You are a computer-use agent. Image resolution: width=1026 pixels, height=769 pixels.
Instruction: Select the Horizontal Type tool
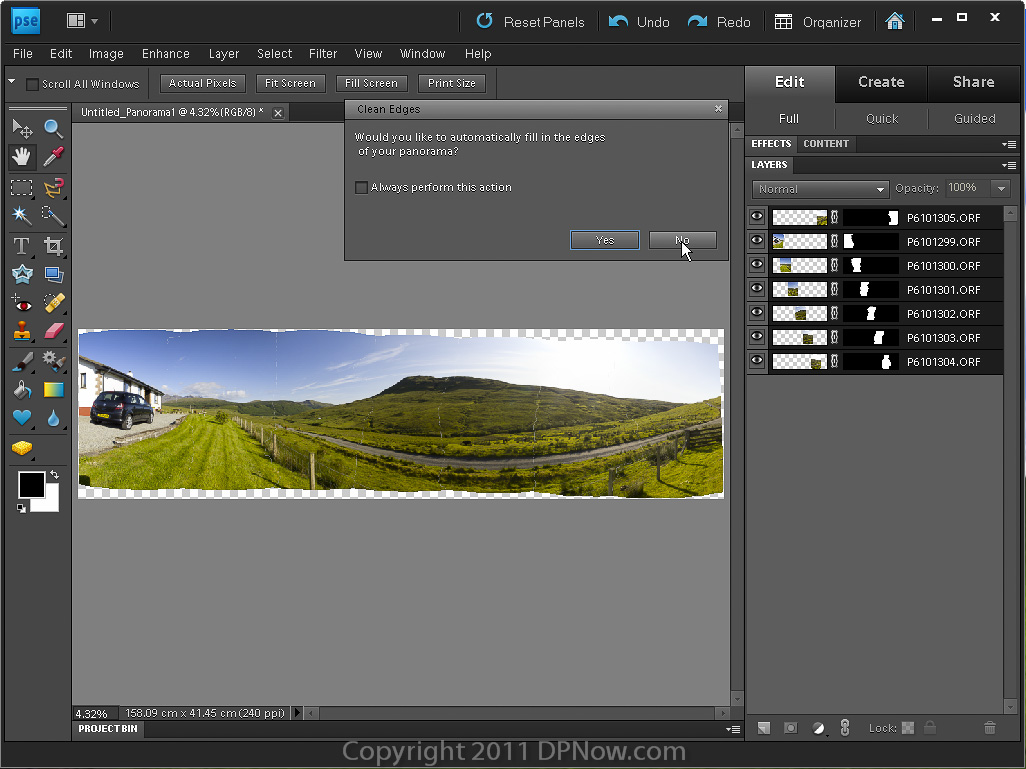21,246
